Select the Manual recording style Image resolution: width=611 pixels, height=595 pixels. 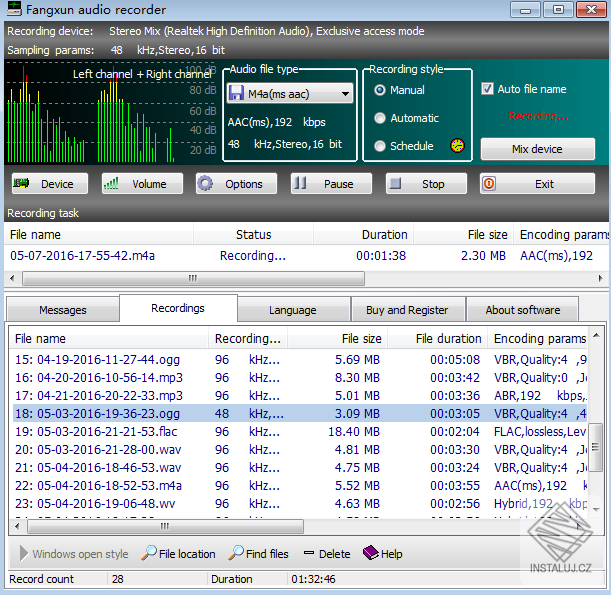tap(380, 90)
